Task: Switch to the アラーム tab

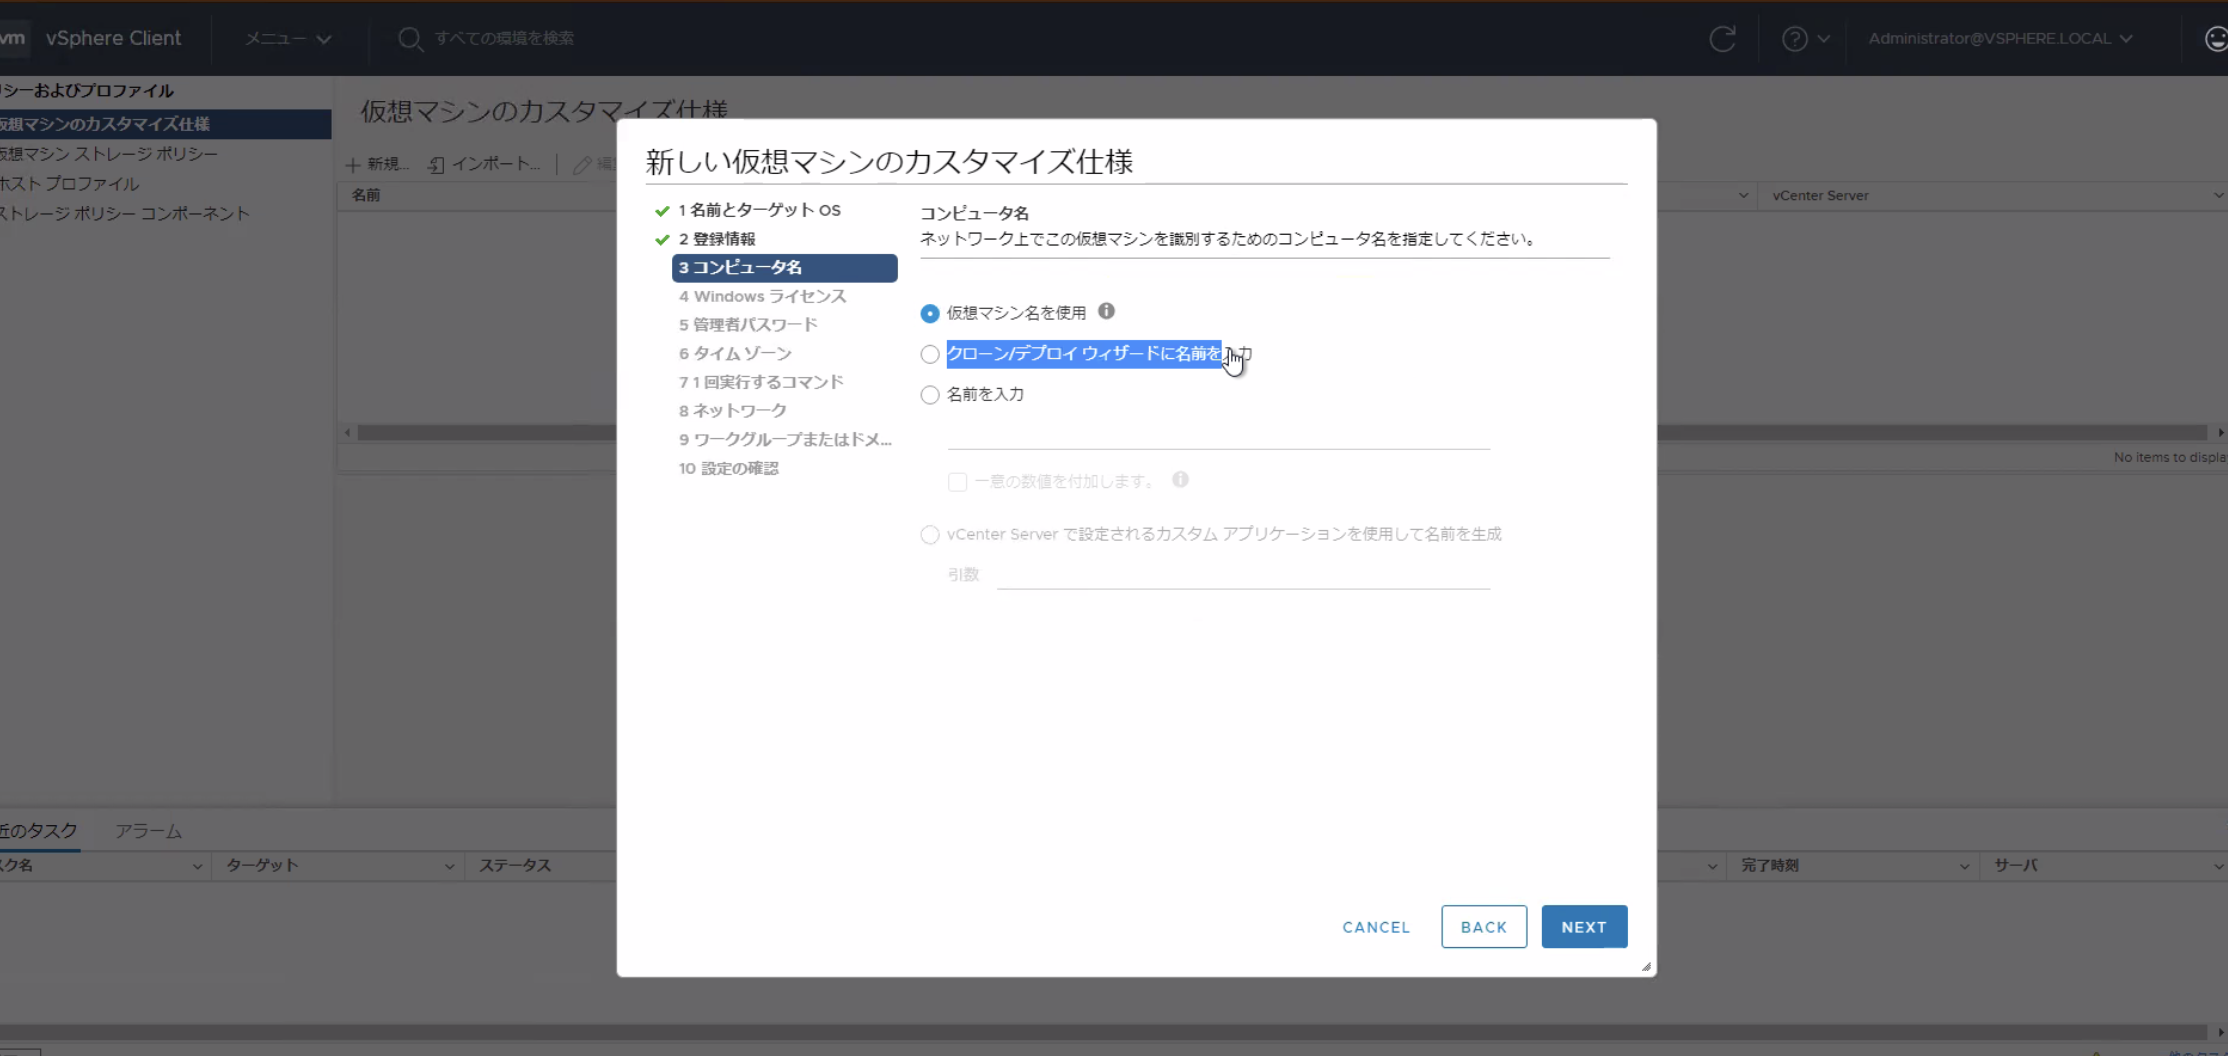Action: point(148,830)
